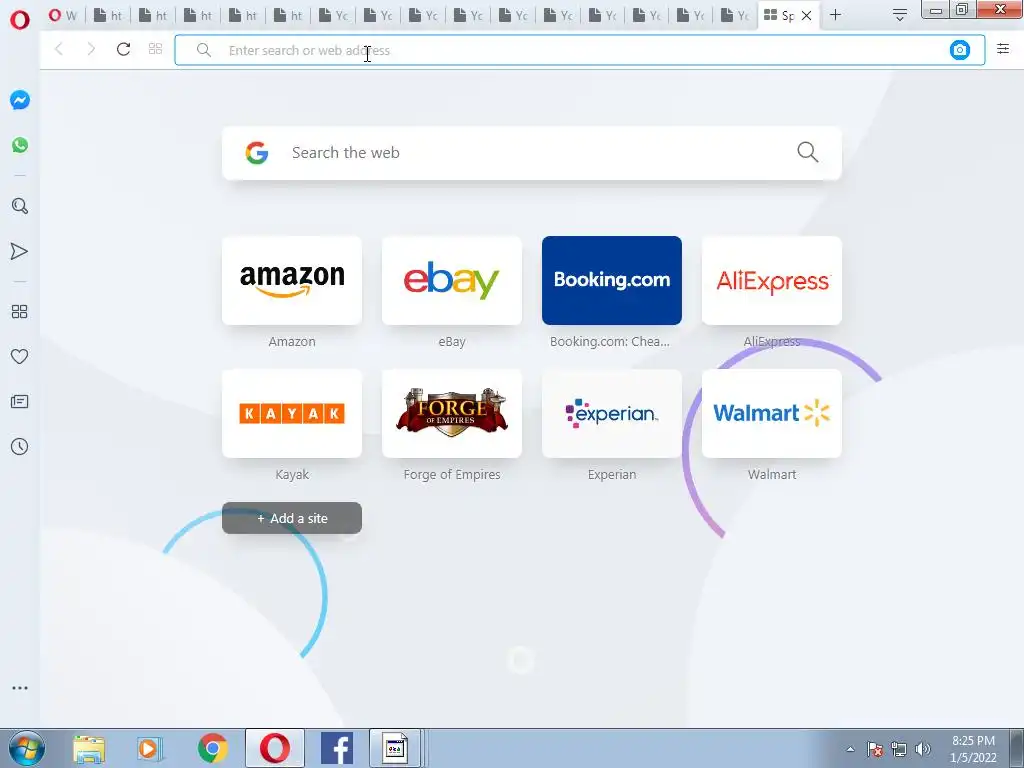Open the AliExpress speed dial tile

(x=772, y=280)
